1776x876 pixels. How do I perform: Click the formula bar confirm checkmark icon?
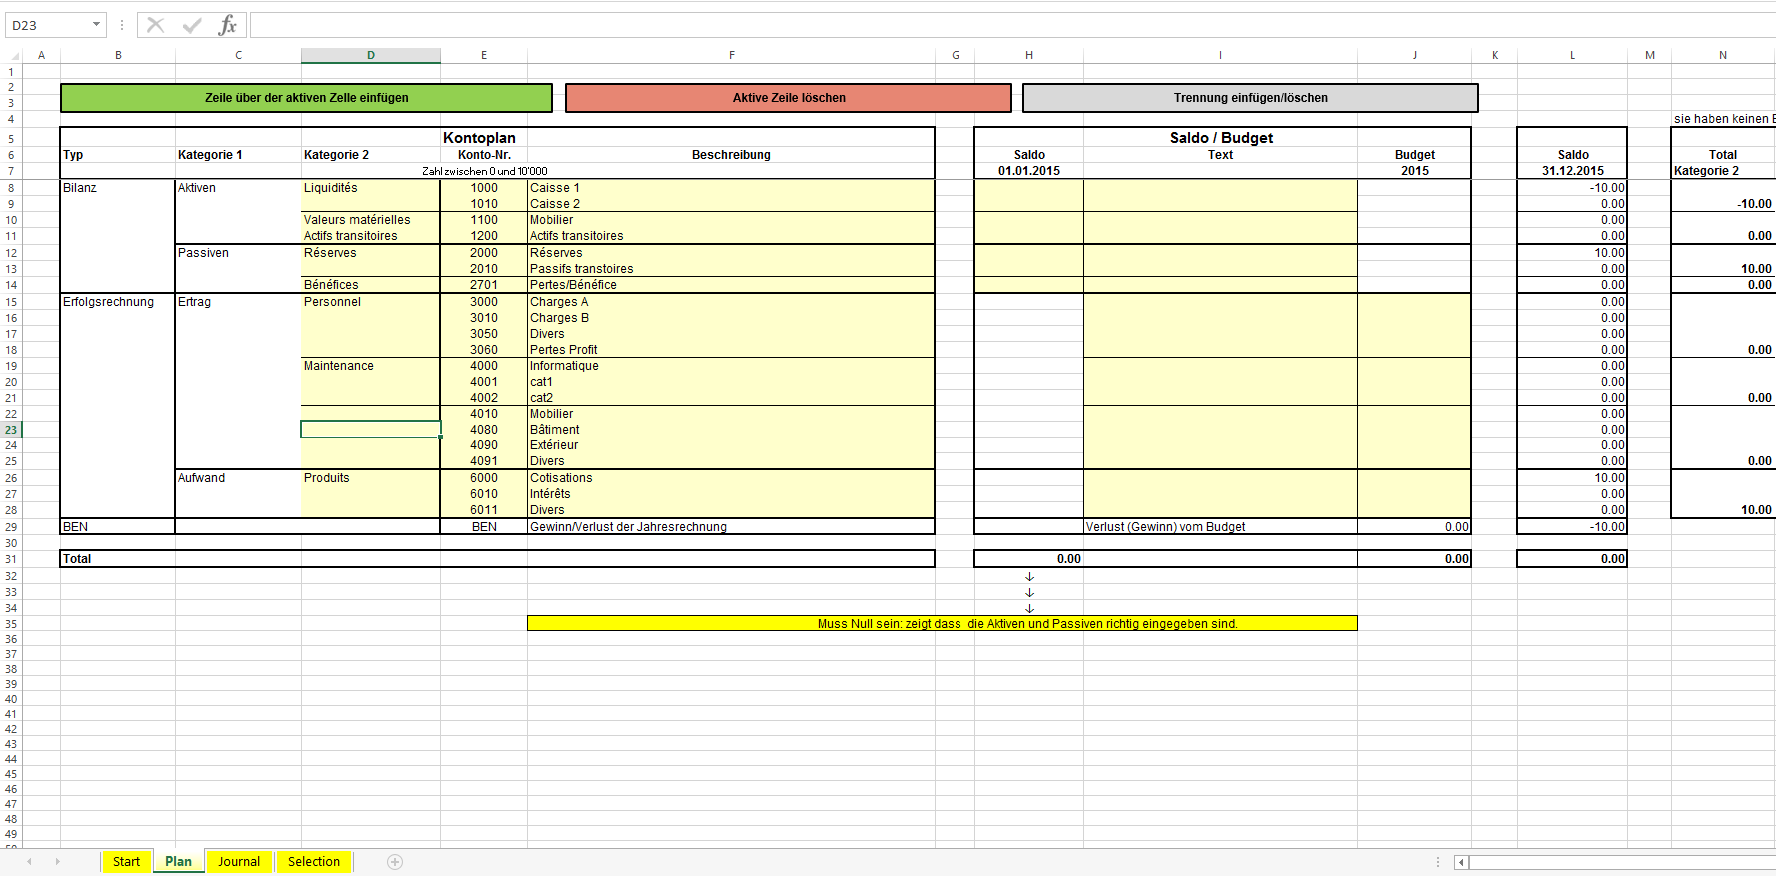[x=192, y=25]
